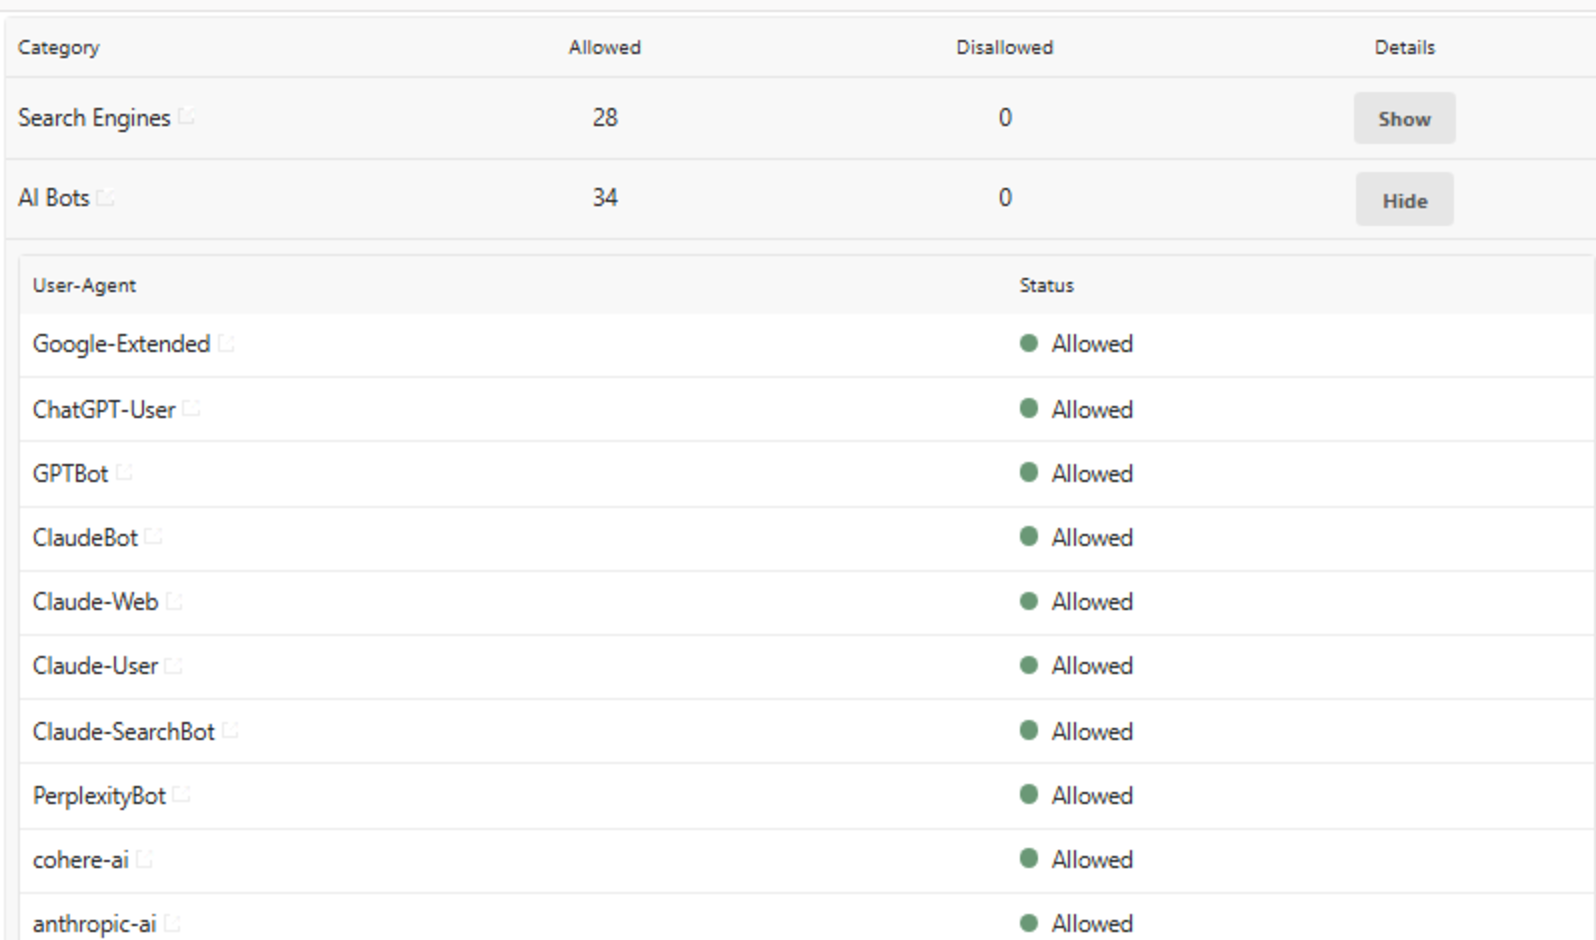The height and width of the screenshot is (940, 1596).
Task: Click Allowed status text for Claude-User
Action: [1092, 665]
